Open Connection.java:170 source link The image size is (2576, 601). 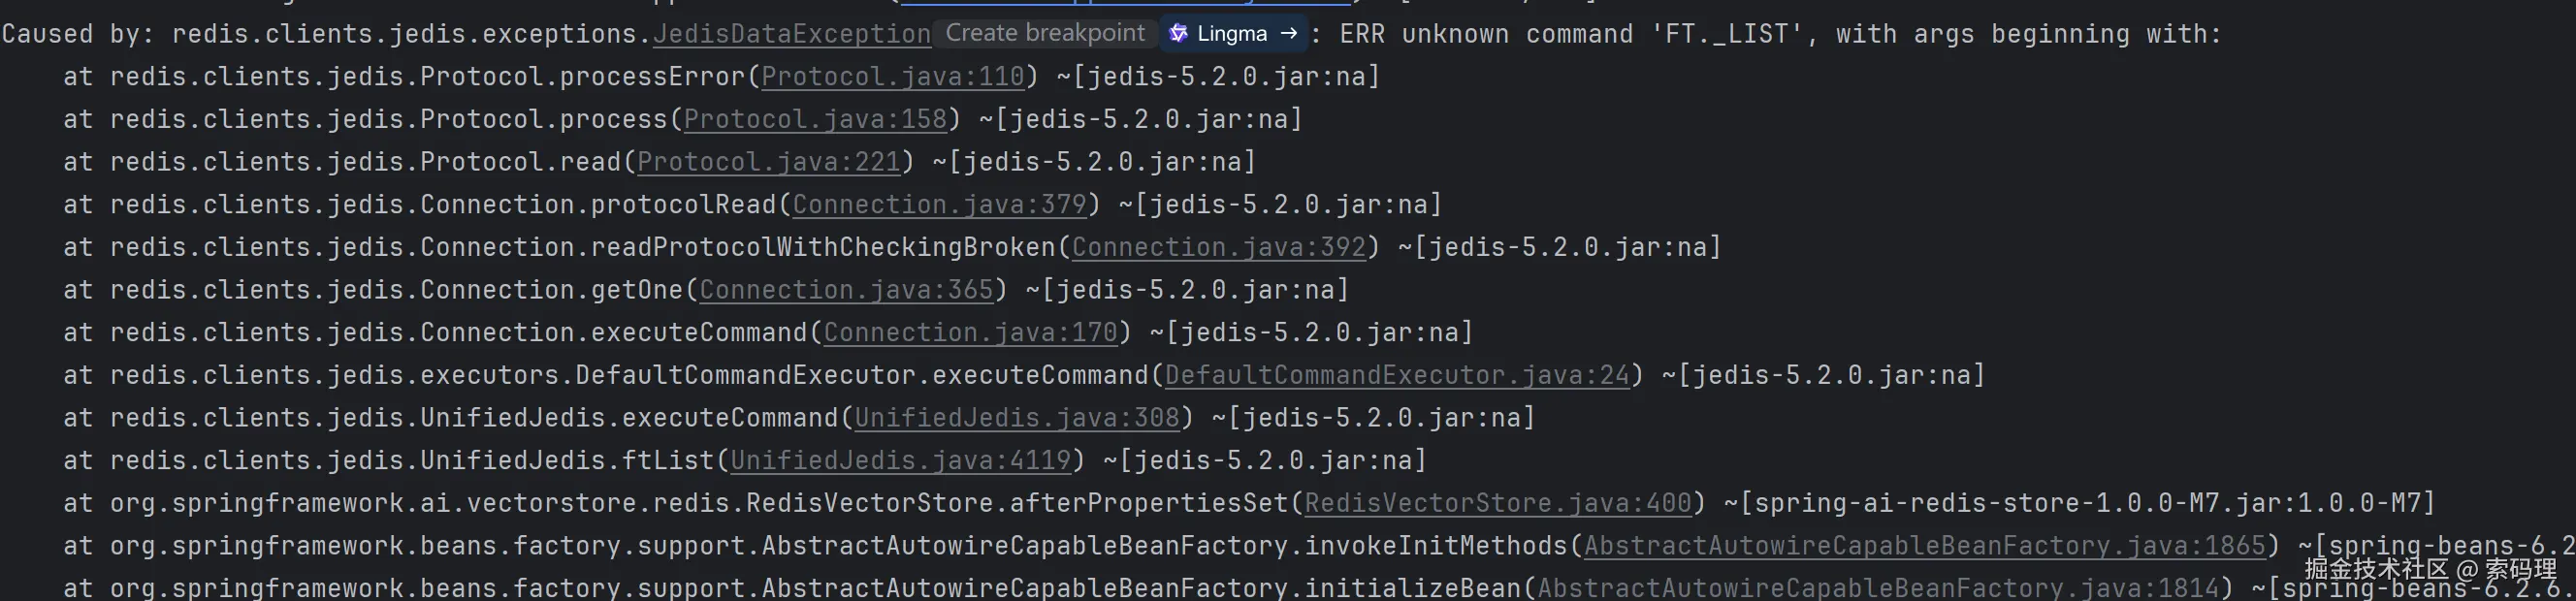click(971, 333)
